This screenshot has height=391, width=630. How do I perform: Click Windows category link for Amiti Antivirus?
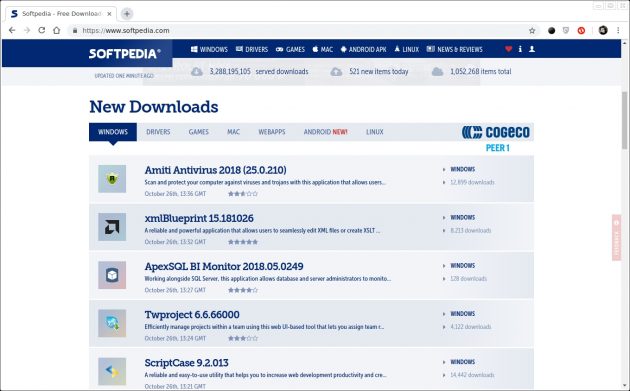point(462,169)
